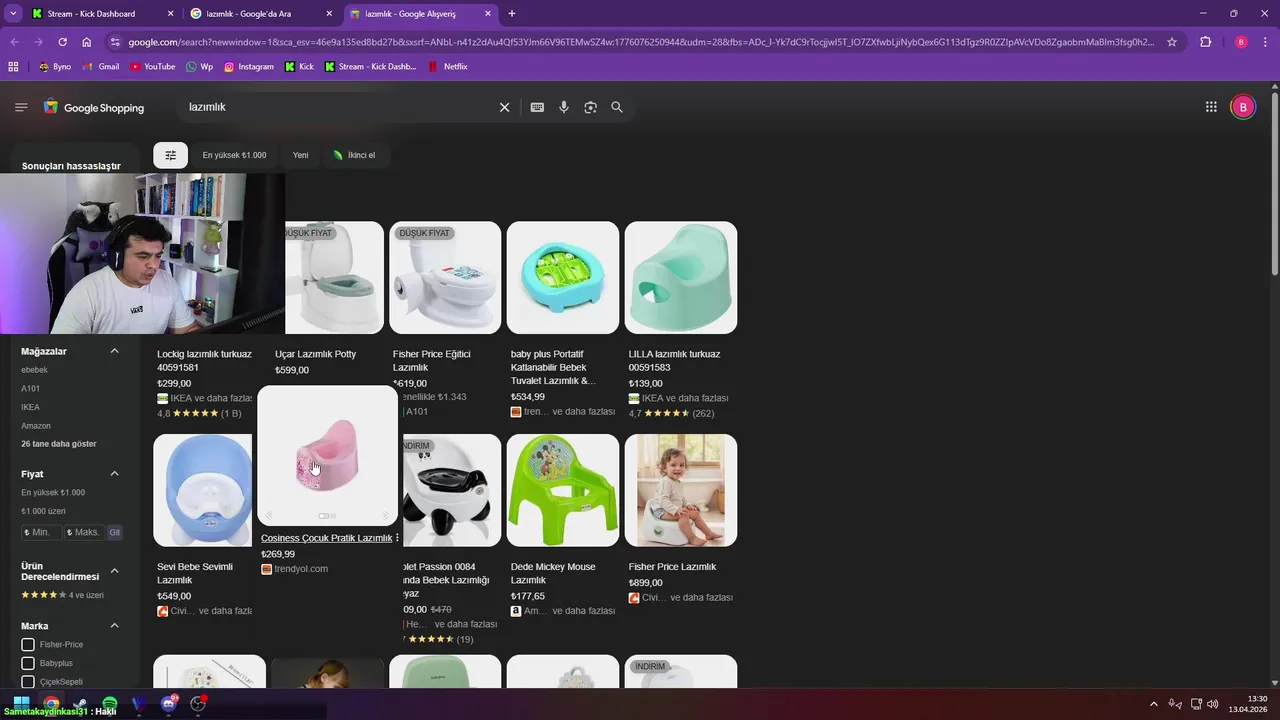This screenshot has width=1280, height=720.
Task: Open Discord from the taskbar
Action: (x=169, y=704)
